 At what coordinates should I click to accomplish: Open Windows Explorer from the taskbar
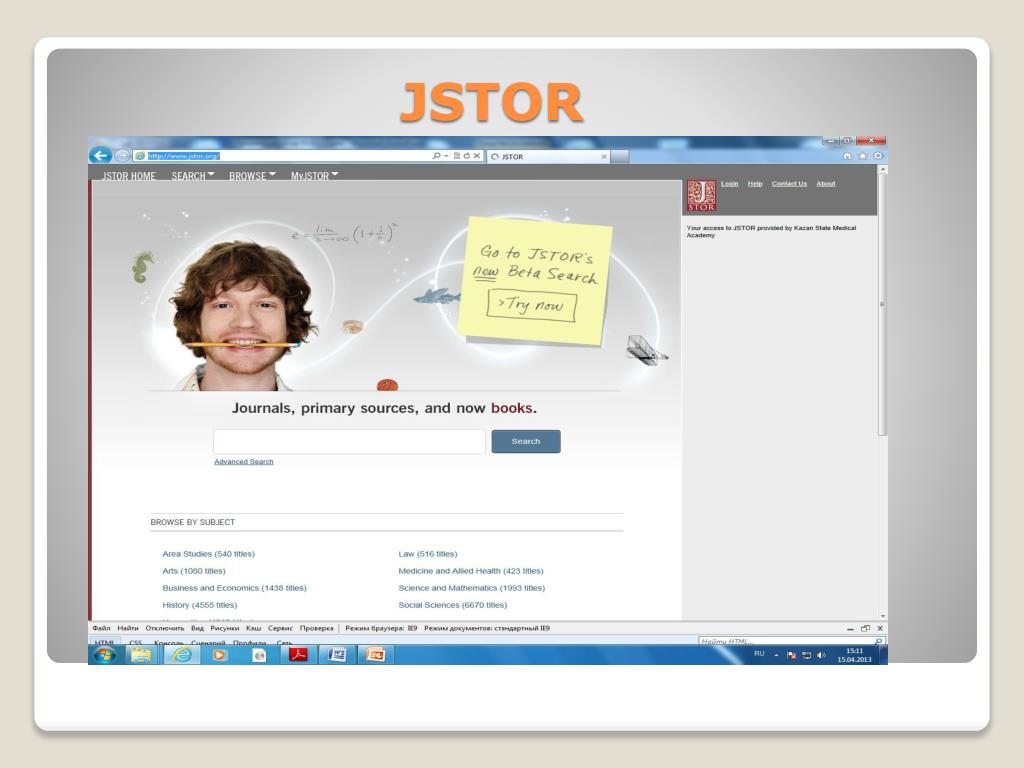click(x=140, y=655)
